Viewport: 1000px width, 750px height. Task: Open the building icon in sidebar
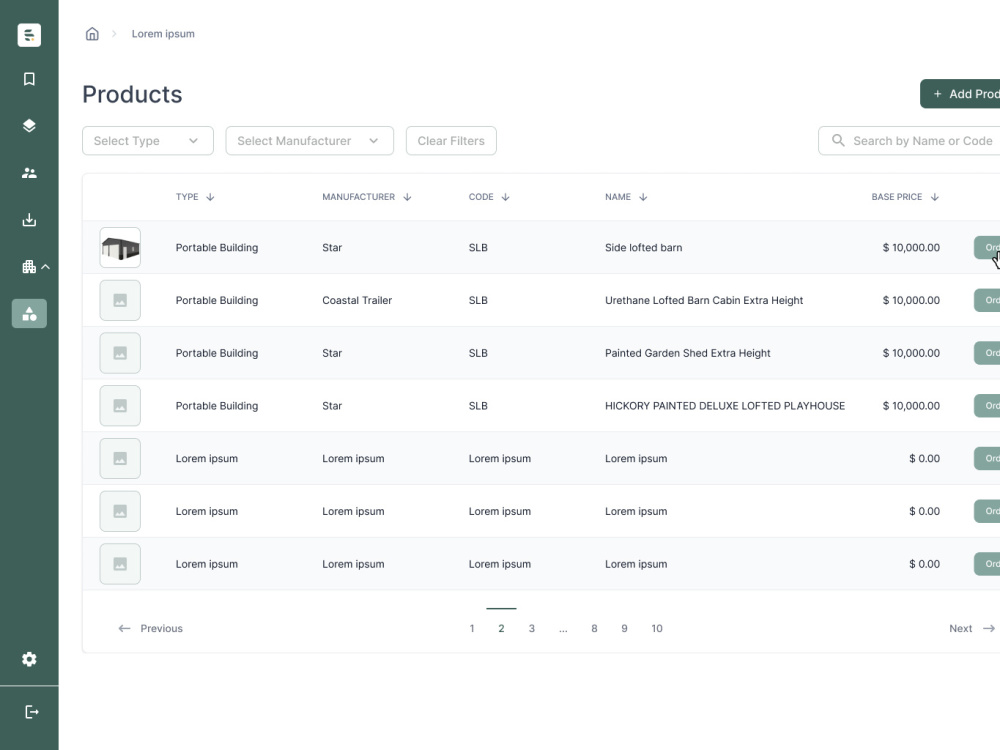(x=29, y=267)
